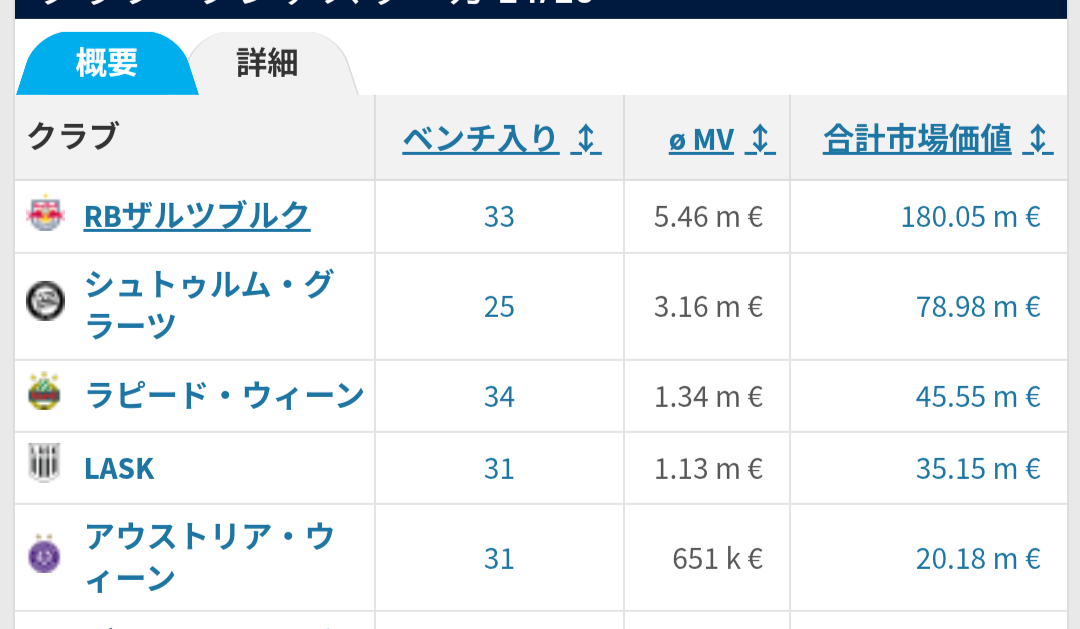Switch to the 詳細 tab

click(268, 63)
